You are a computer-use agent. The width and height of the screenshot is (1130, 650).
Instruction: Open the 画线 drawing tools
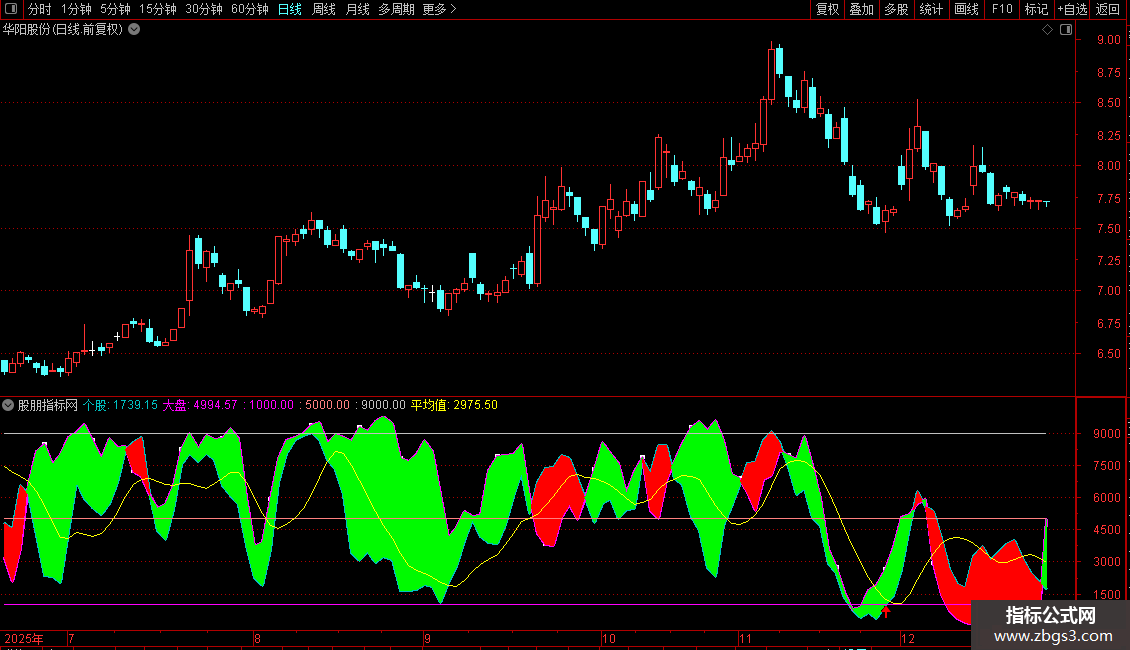[966, 9]
